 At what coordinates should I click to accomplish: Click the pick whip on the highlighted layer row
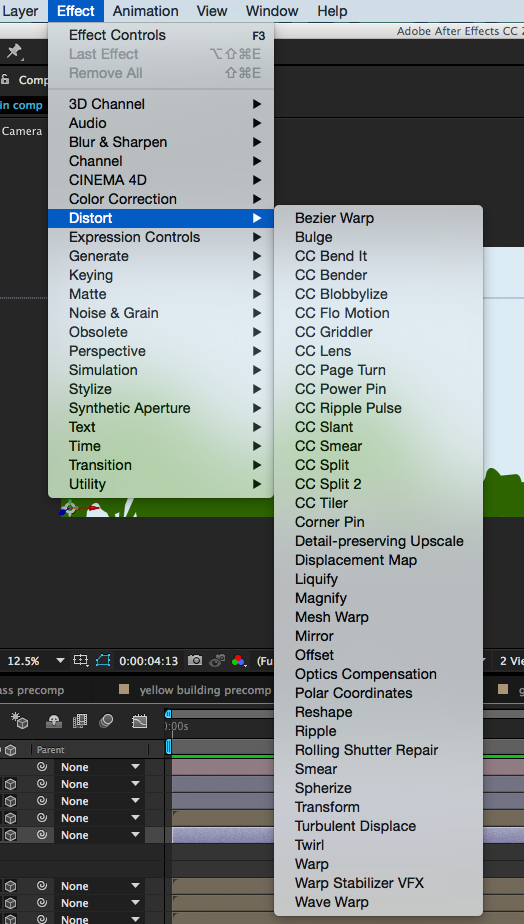click(x=42, y=835)
